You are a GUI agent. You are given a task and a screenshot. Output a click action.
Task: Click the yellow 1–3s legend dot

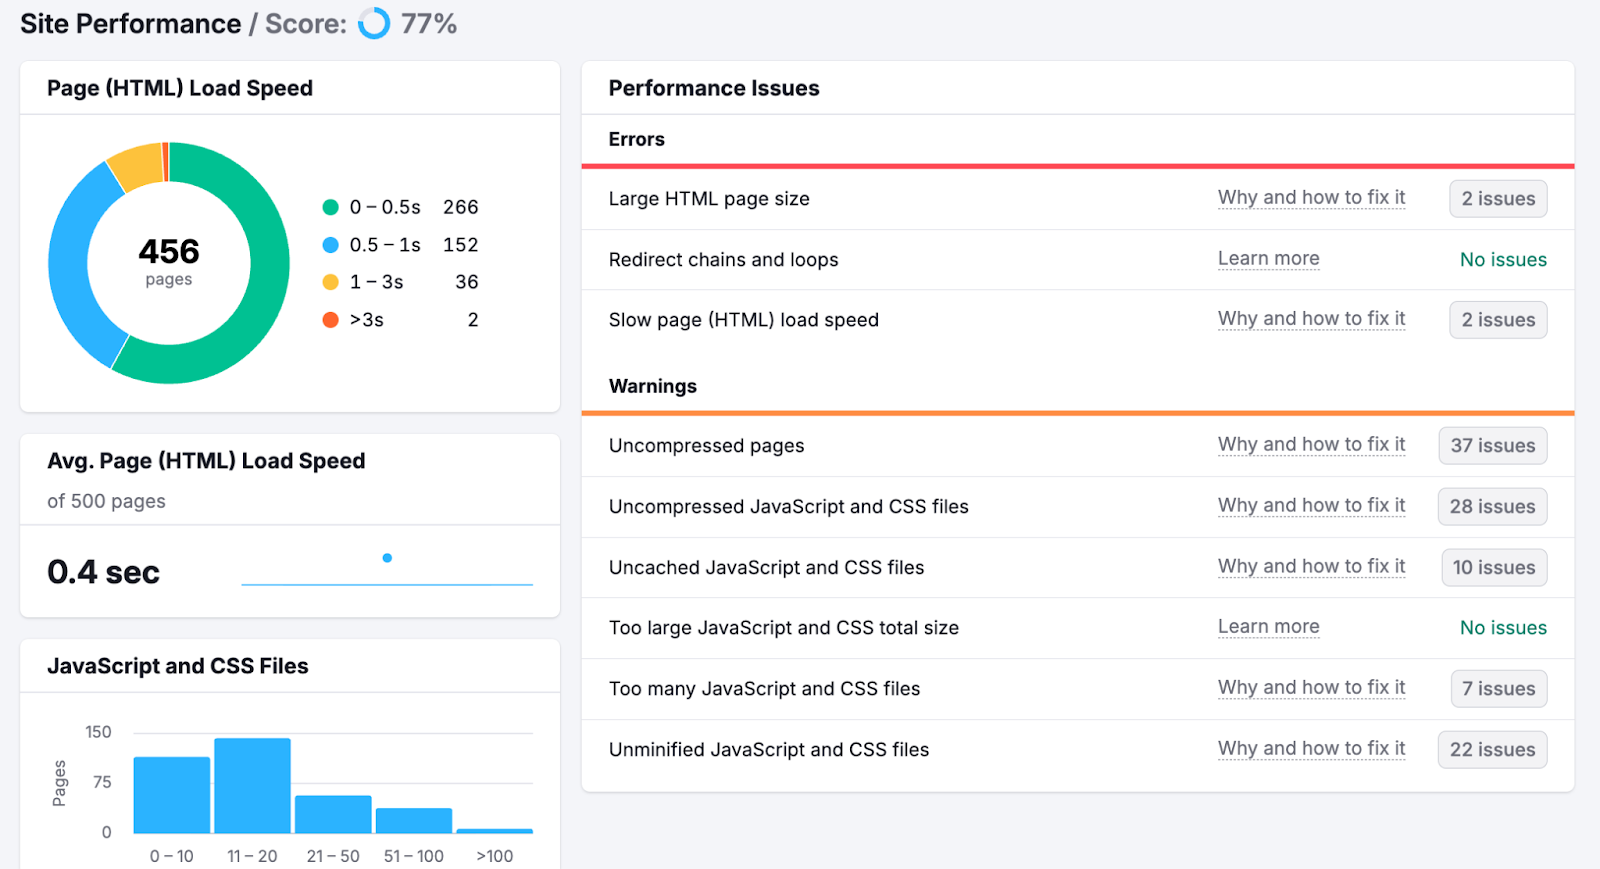click(330, 282)
